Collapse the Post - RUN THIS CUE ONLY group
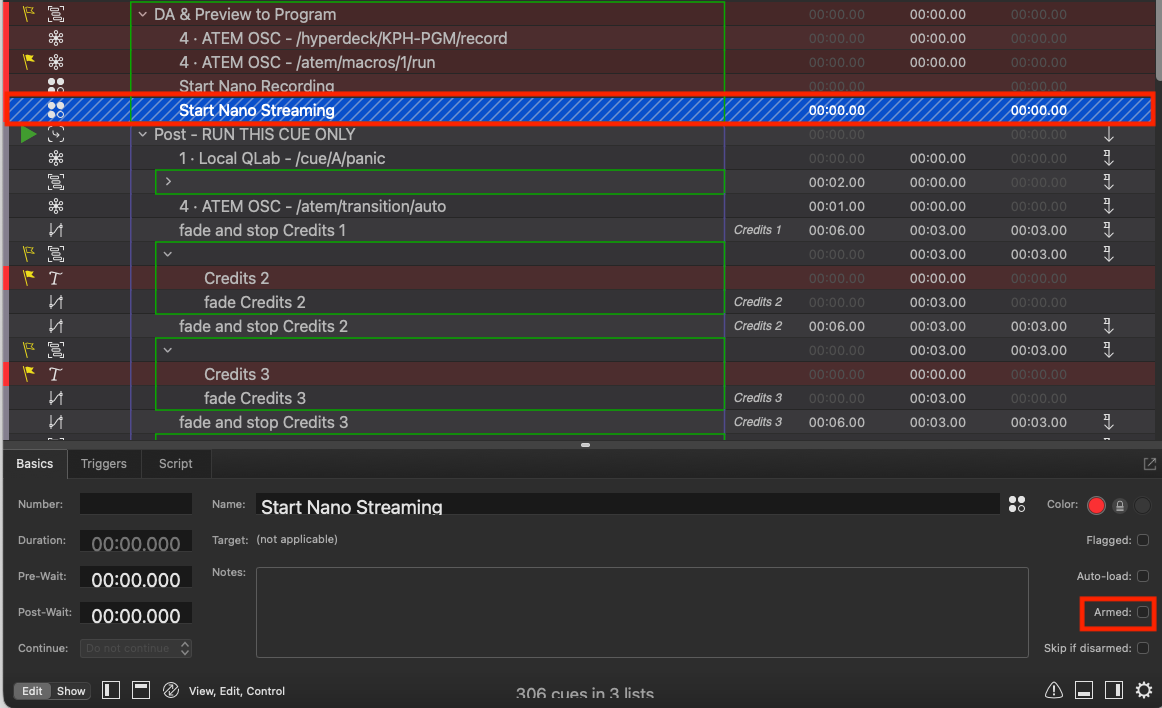1162x708 pixels. tap(142, 134)
